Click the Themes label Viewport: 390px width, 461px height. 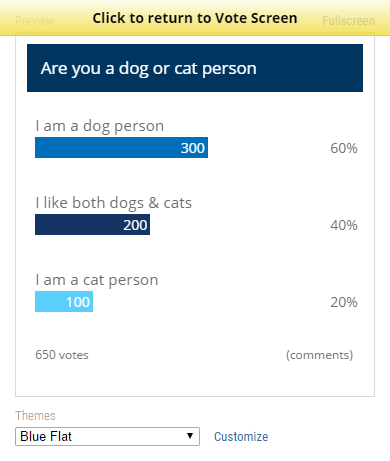[x=35, y=416]
